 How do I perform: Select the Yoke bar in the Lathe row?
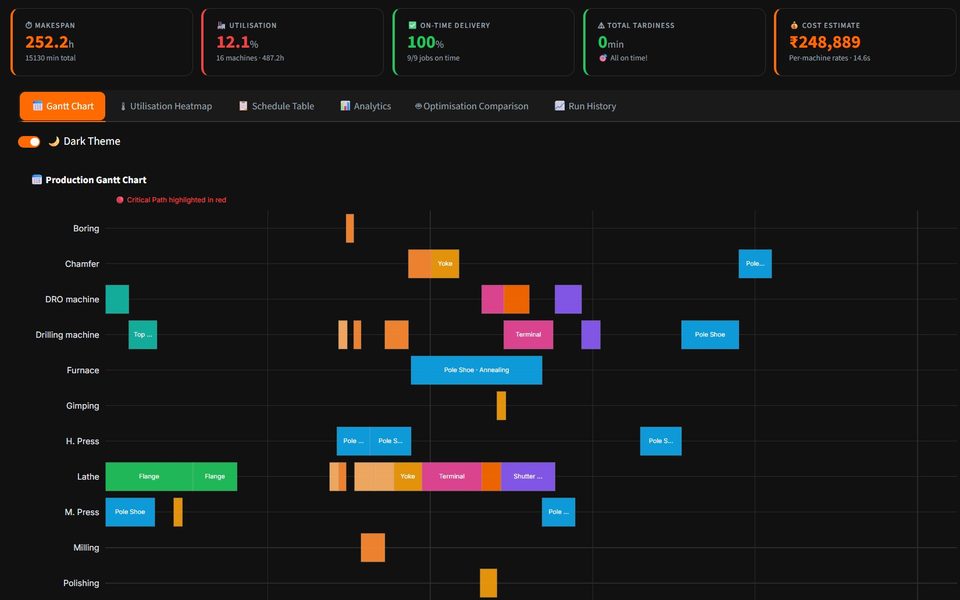[x=408, y=476]
